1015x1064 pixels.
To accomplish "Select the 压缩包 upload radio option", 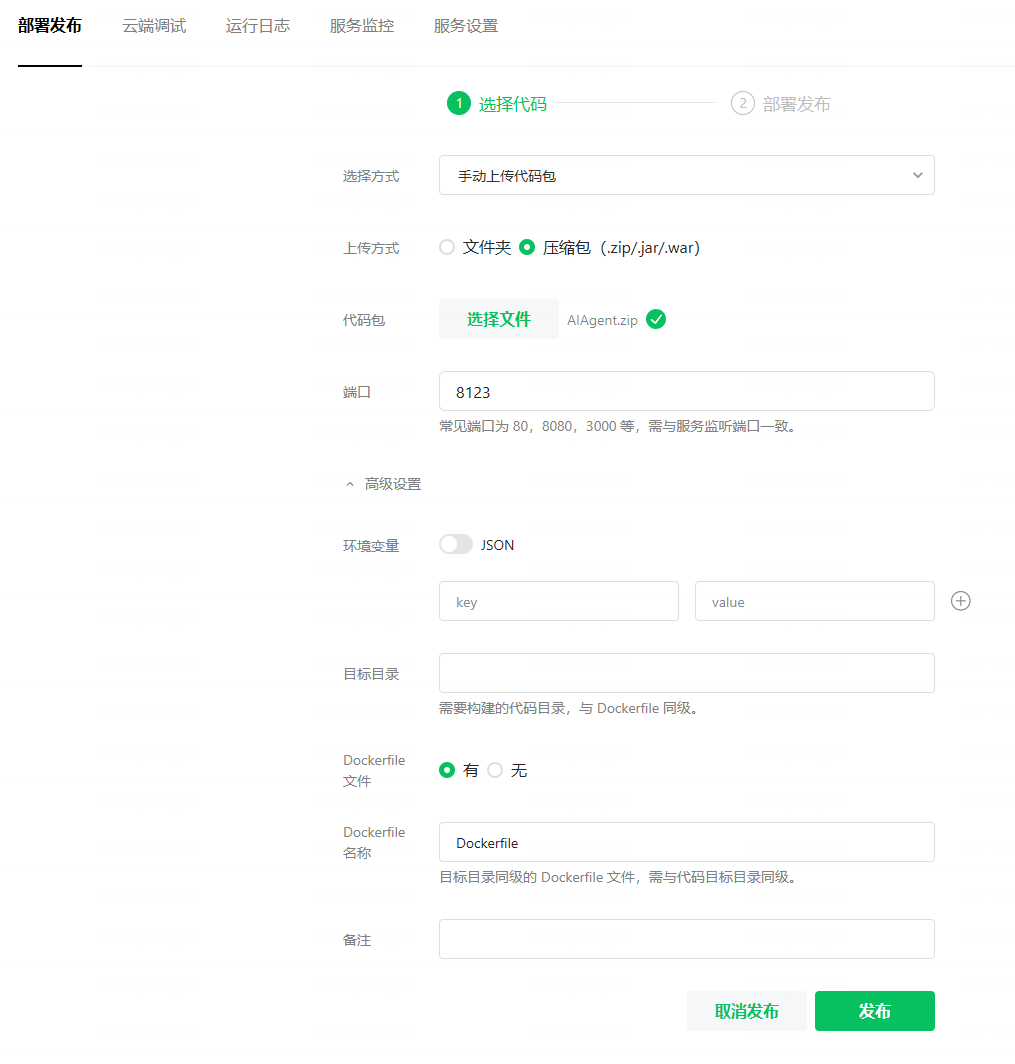I will (527, 248).
